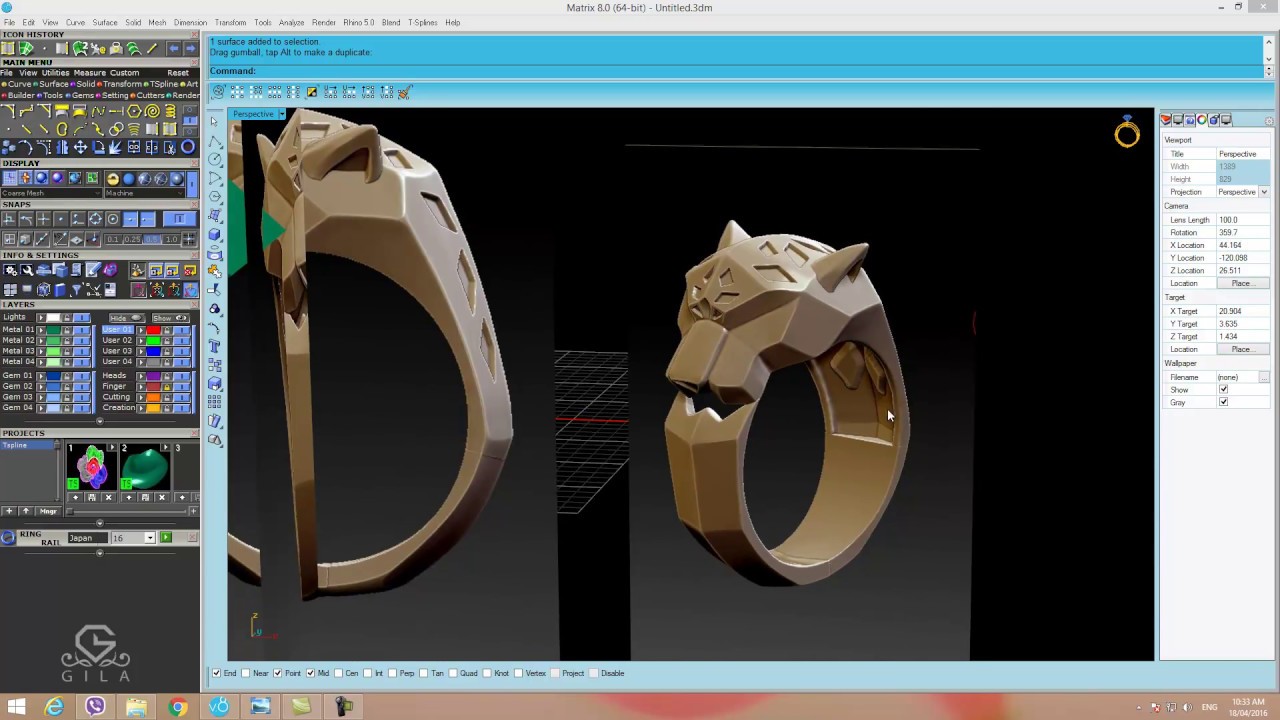Uncheck the Wallpaper Gray checkbox
Viewport: 1280px width, 720px height.
point(1223,402)
